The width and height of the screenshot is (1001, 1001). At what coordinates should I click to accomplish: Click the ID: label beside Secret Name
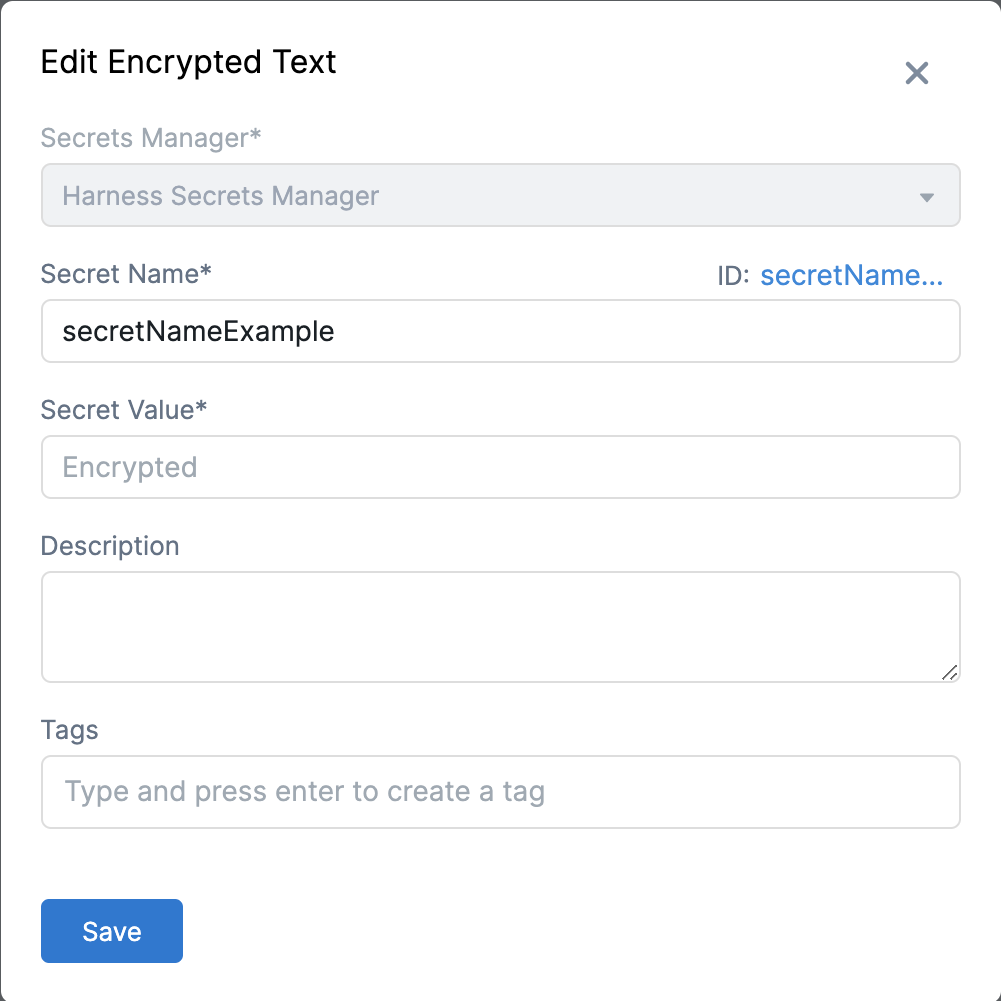[733, 277]
